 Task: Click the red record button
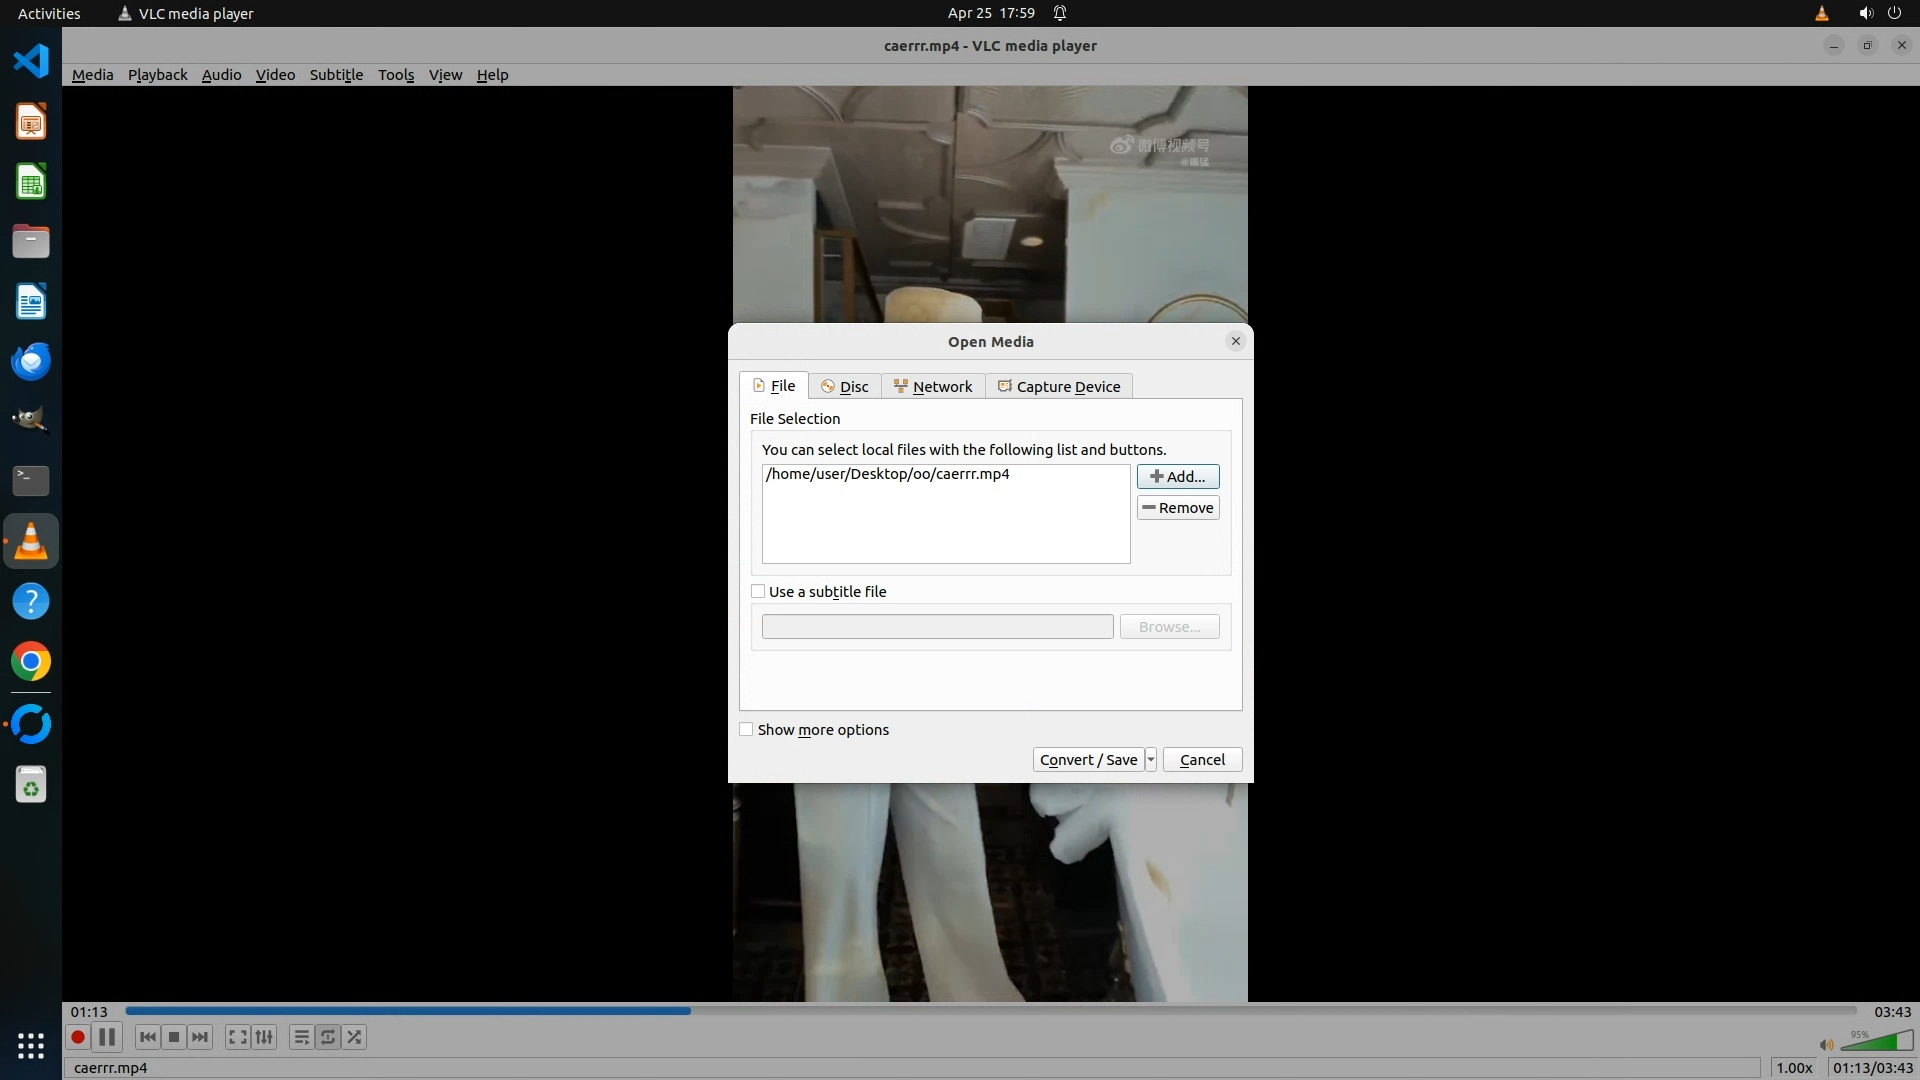click(x=77, y=1037)
